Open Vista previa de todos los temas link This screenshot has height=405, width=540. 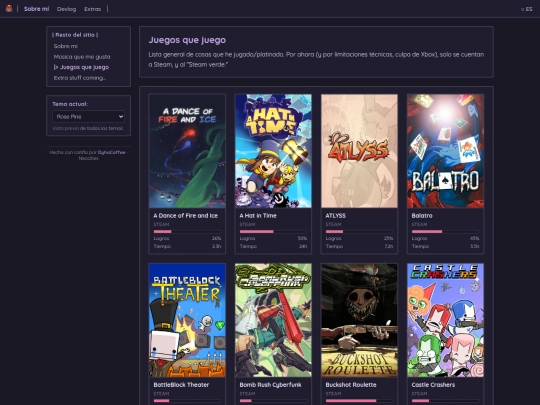click(87, 128)
